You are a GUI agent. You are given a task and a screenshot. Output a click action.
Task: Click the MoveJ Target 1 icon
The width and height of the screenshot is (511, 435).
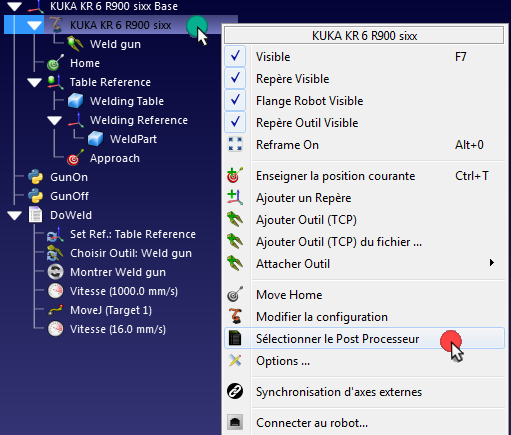[55, 310]
